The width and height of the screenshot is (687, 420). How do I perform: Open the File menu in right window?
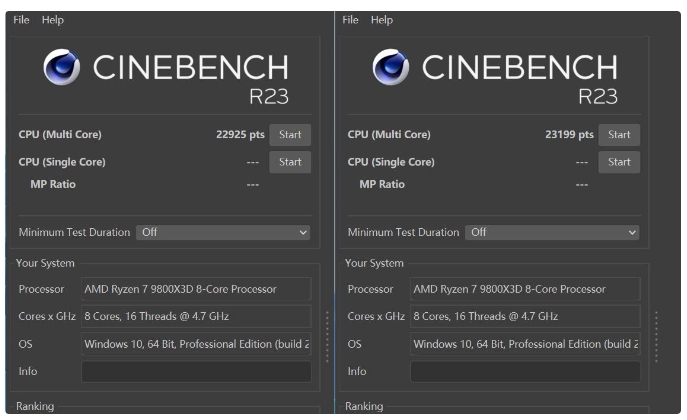[350, 20]
